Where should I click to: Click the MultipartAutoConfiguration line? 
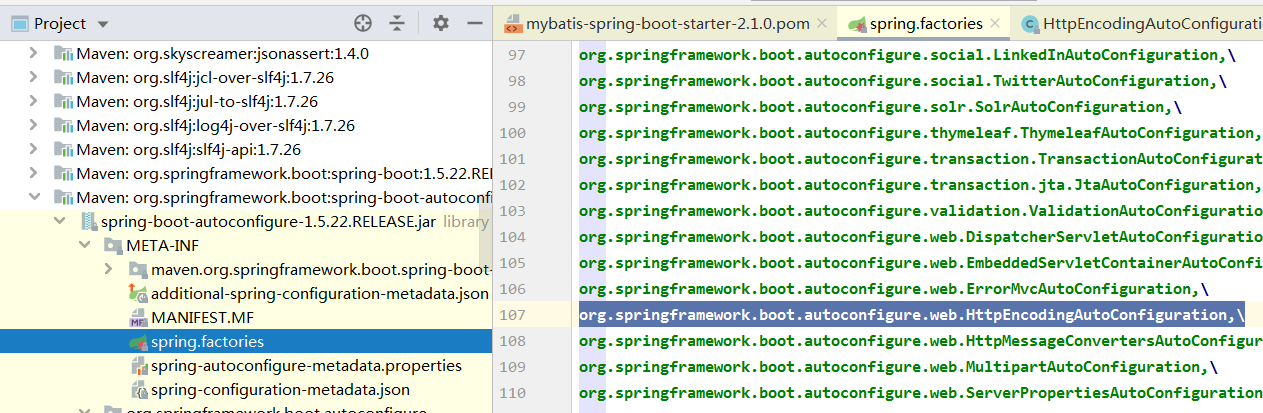tap(898, 367)
